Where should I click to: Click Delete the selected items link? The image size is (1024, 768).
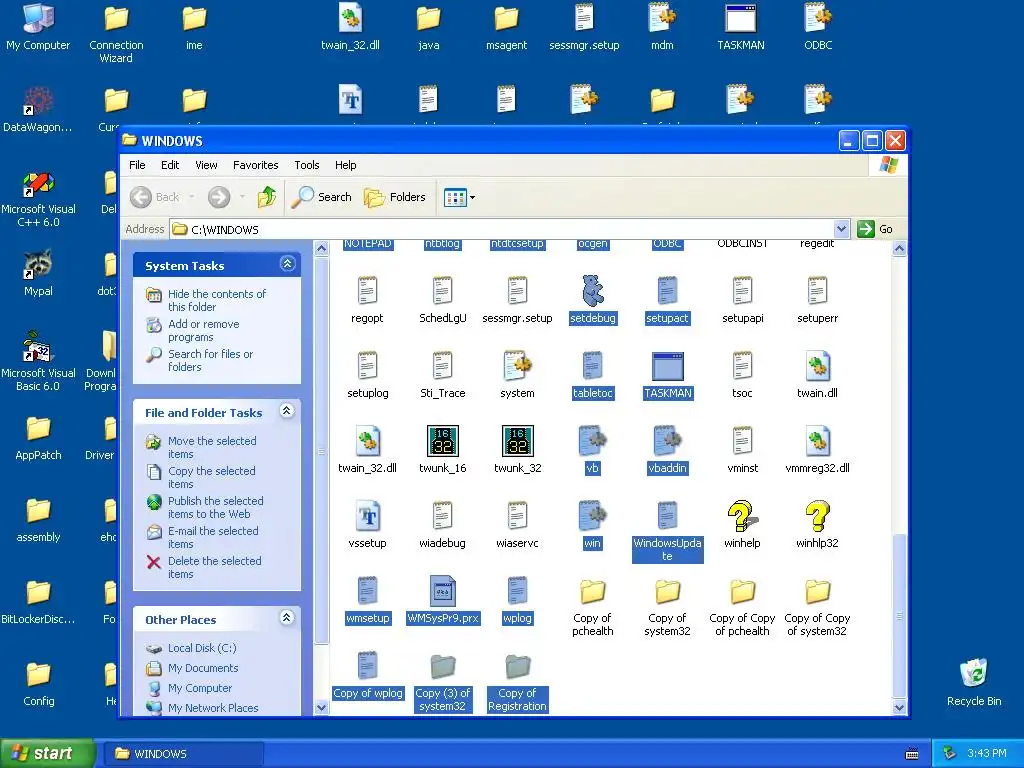[x=214, y=568]
